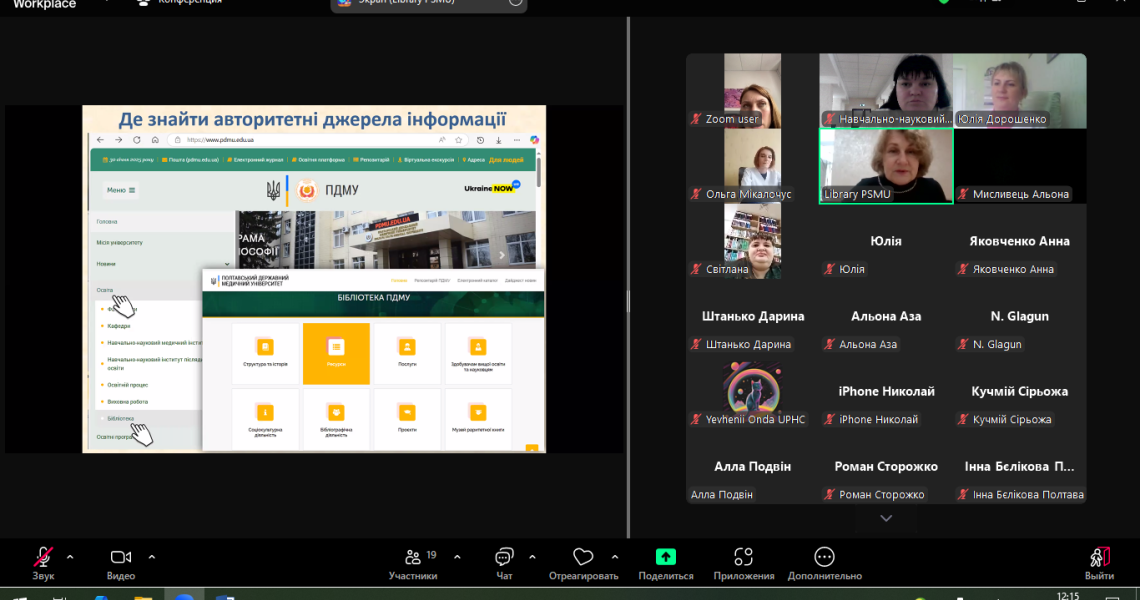Select the Library PSMU speaker video tile
Image resolution: width=1140 pixels, height=600 pixels.
886,166
